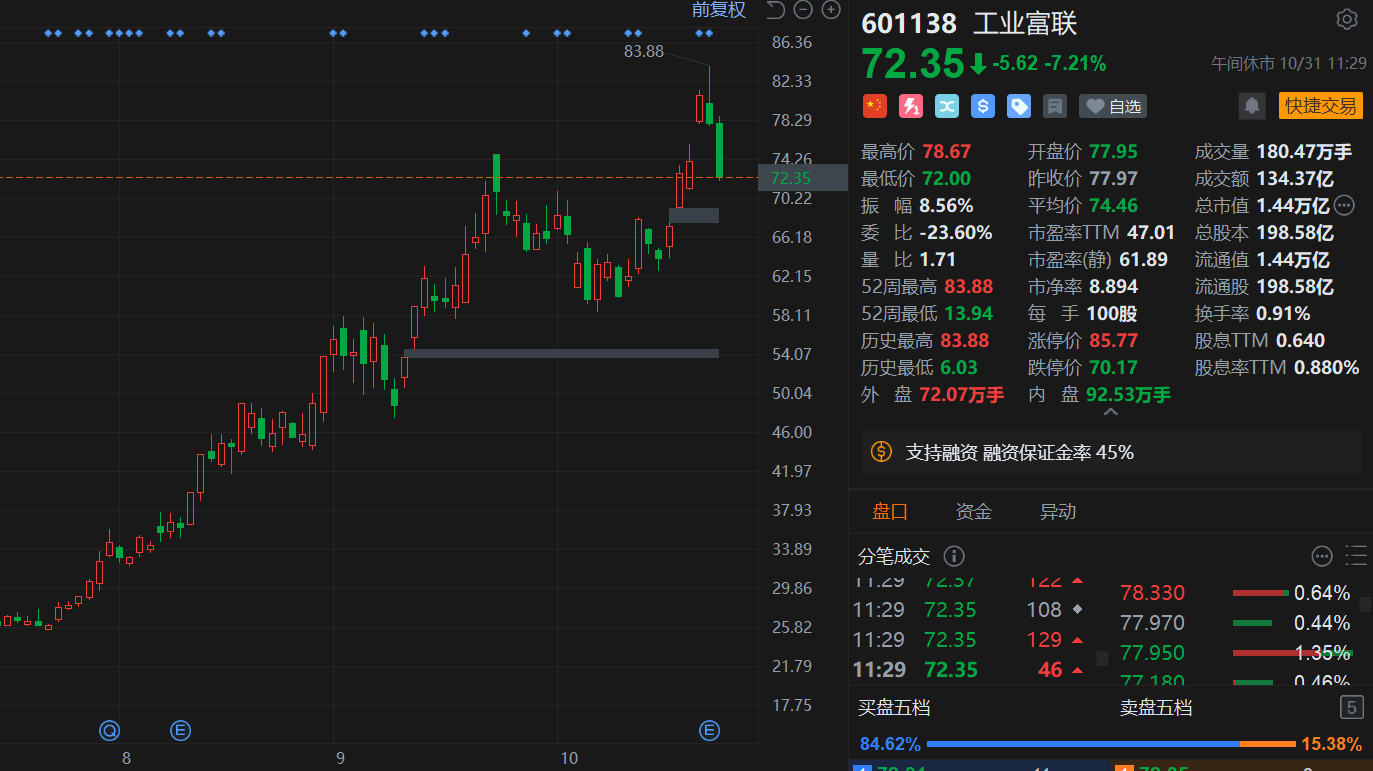Image resolution: width=1373 pixels, height=771 pixels.
Task: Click the 快捷交易 quick trade button
Action: 1320,106
